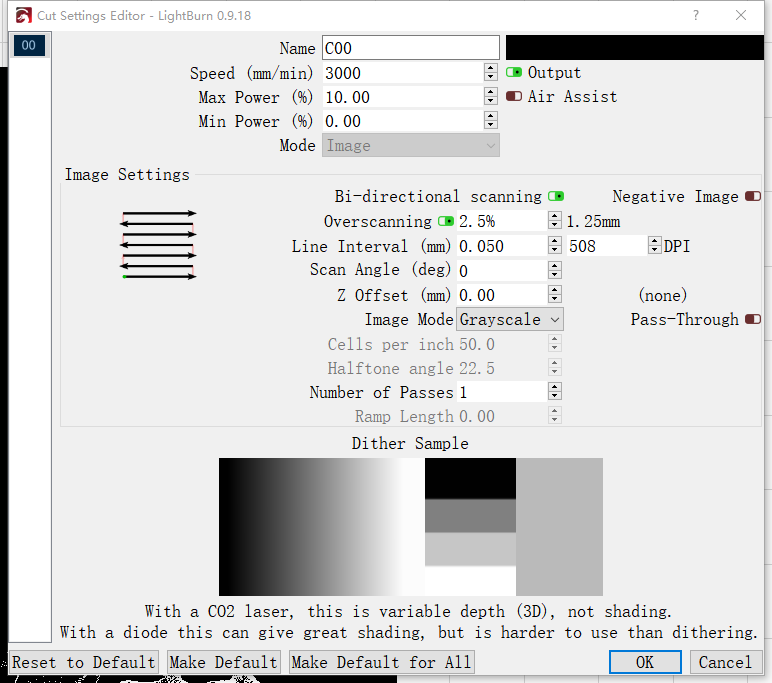Increase Max Power with the up arrow
This screenshot has height=683, width=772.
490,92
